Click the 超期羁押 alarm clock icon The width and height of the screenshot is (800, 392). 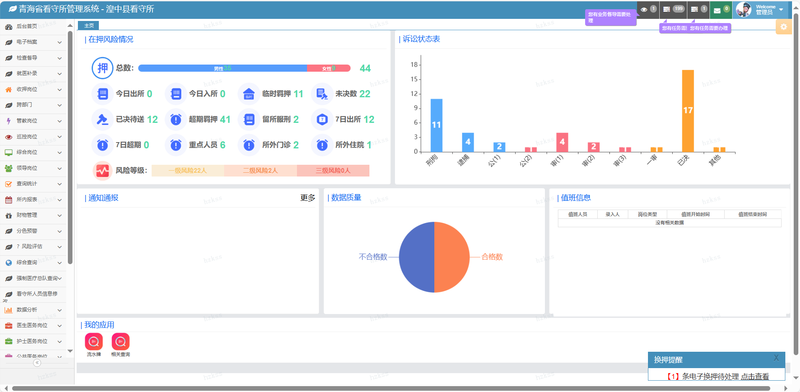[x=176, y=119]
